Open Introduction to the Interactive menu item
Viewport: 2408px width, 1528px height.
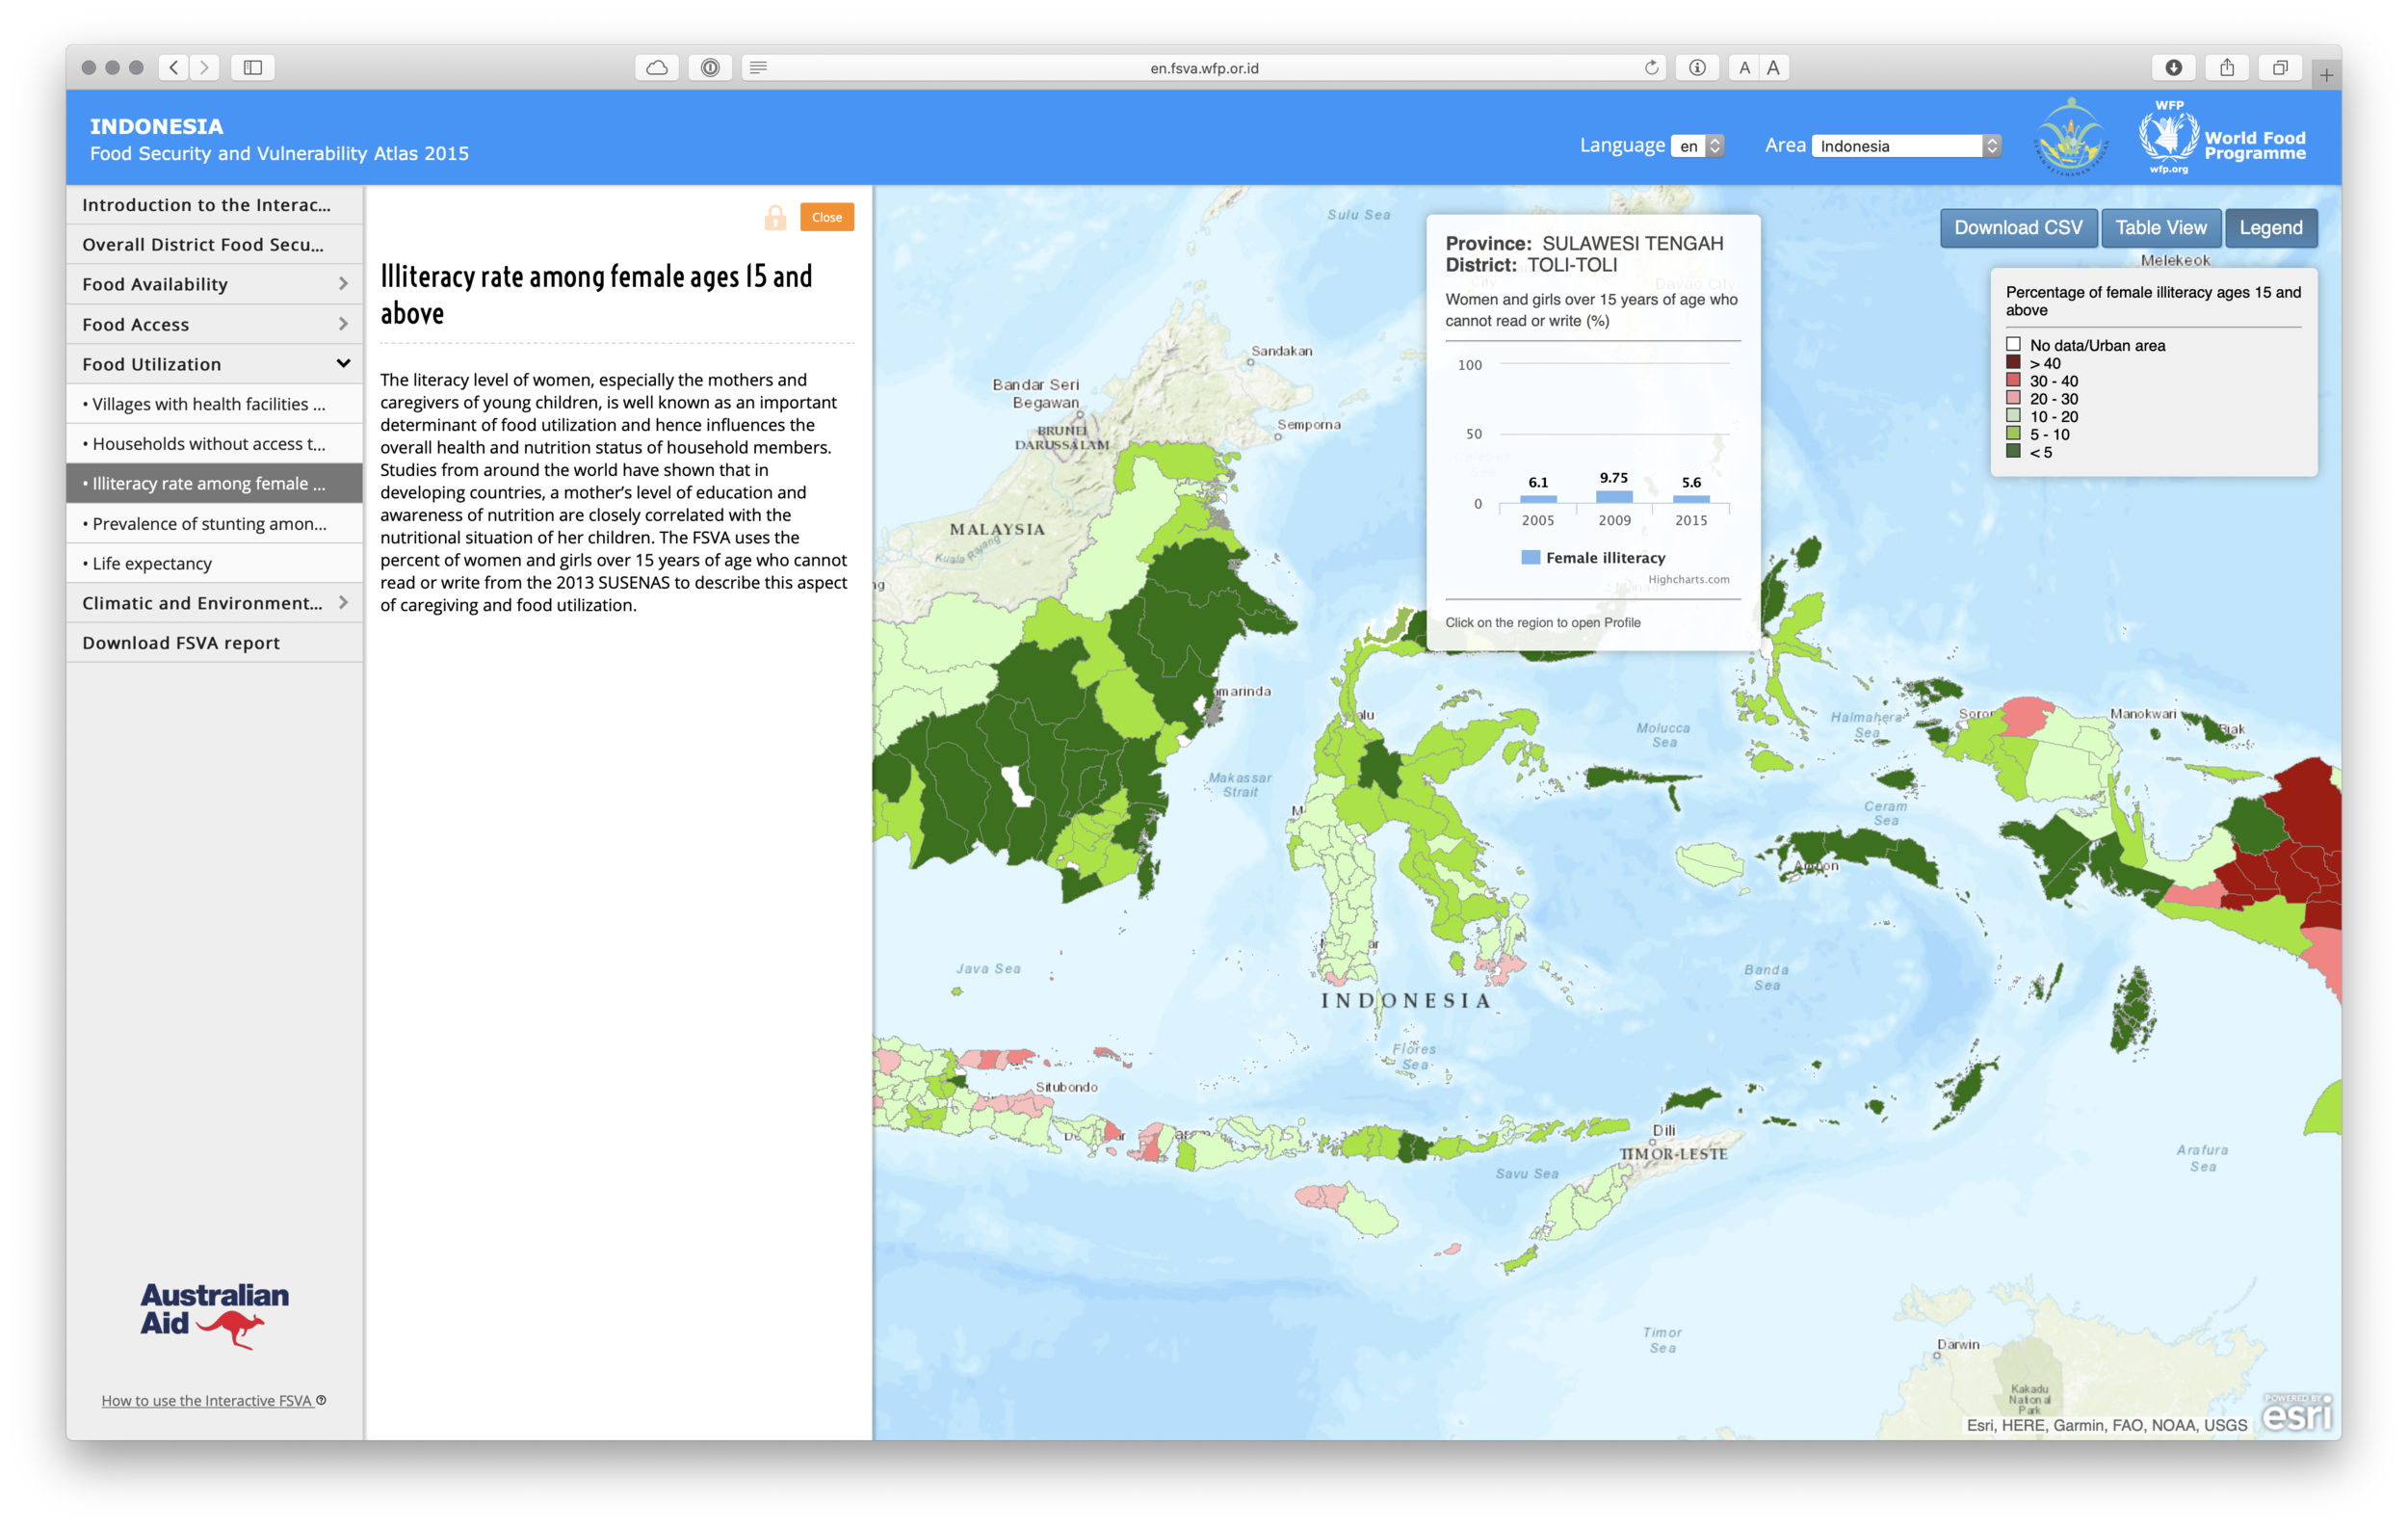214,205
